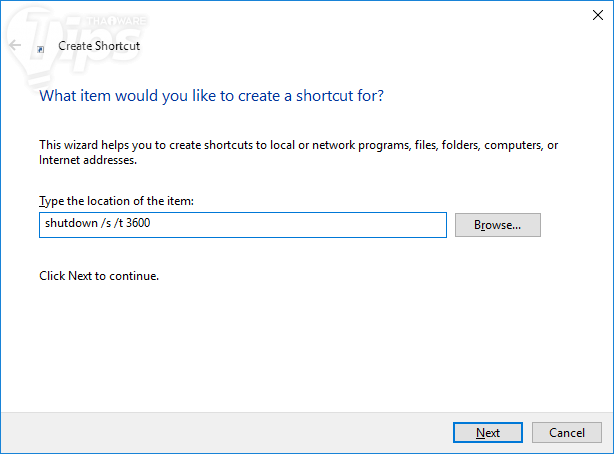Go back using the back arrow
Viewport: 614px width, 454px height.
coord(15,46)
